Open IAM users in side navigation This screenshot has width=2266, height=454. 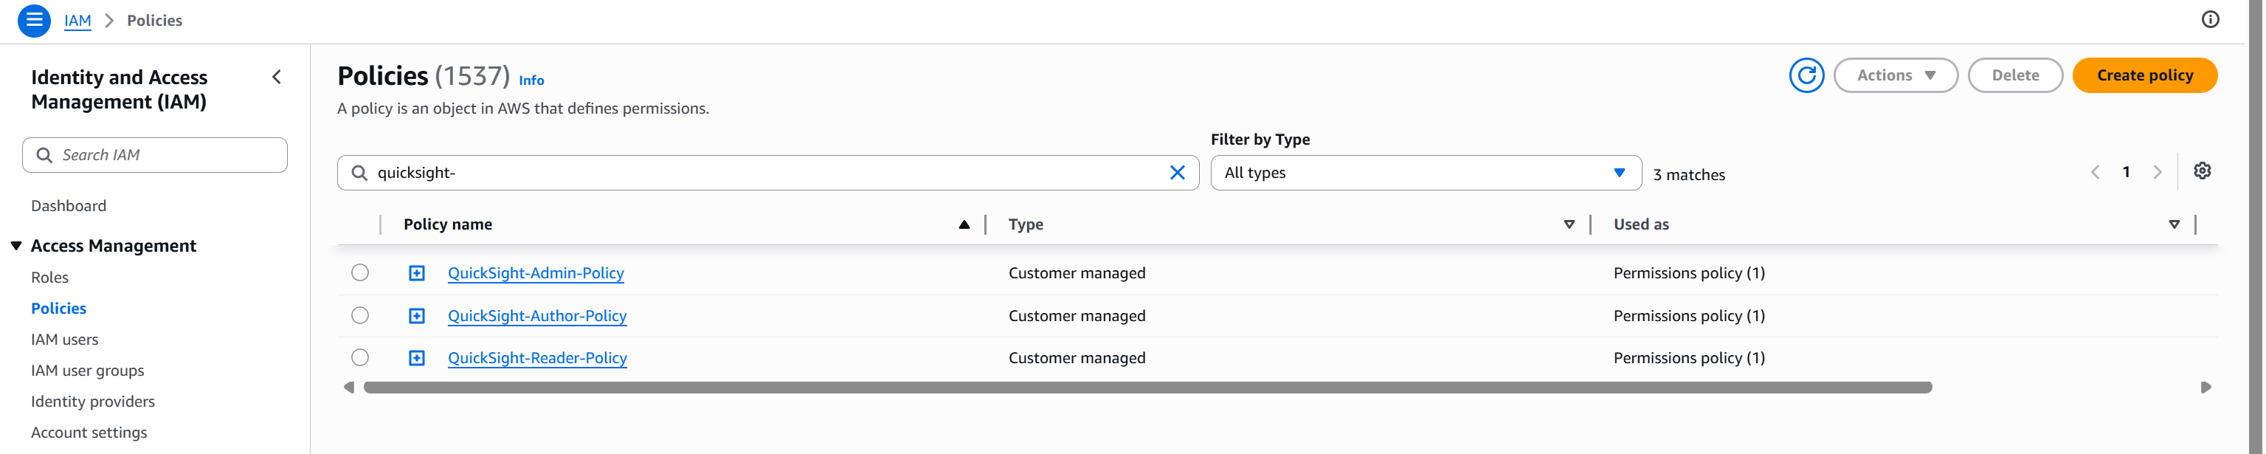point(64,339)
